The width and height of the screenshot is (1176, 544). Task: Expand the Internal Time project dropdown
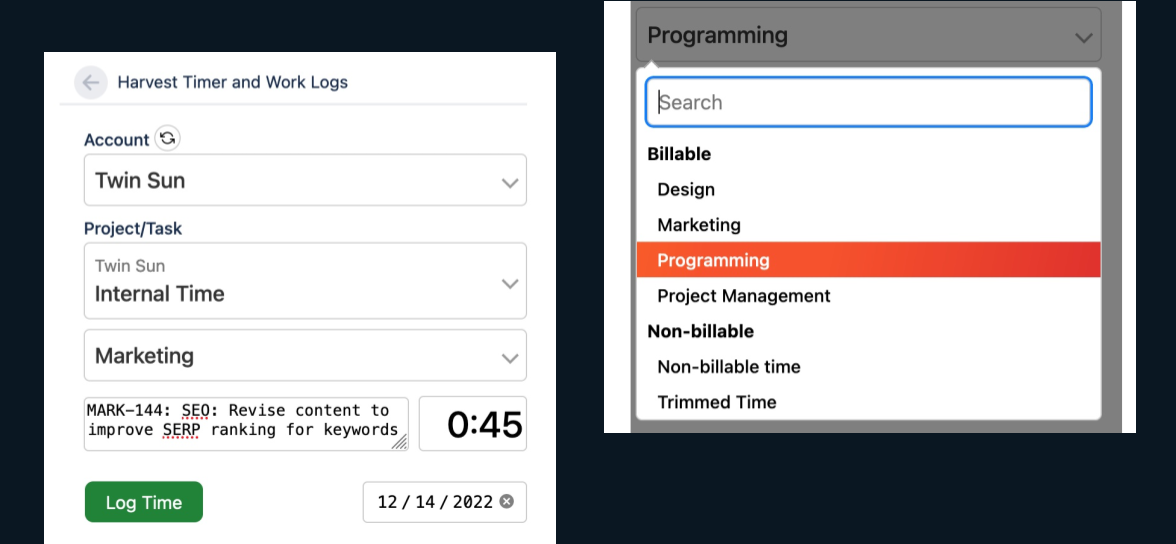tap(305, 281)
